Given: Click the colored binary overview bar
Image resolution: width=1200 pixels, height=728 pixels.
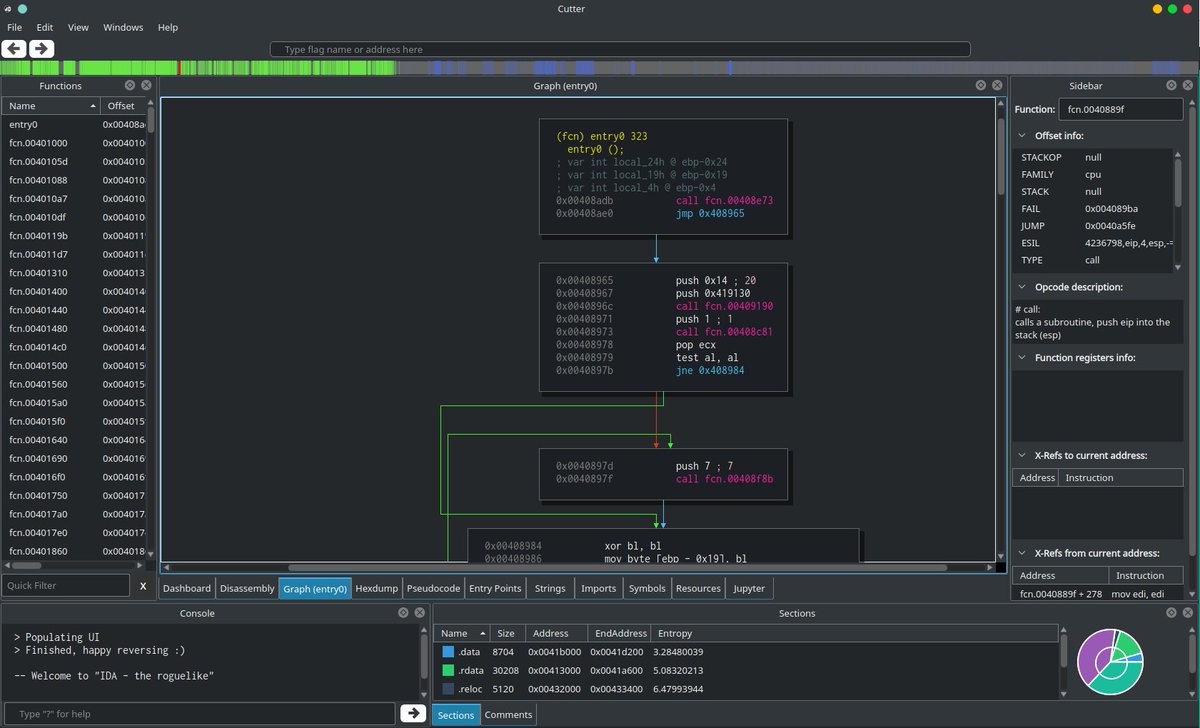Looking at the screenshot, I should tap(600, 68).
